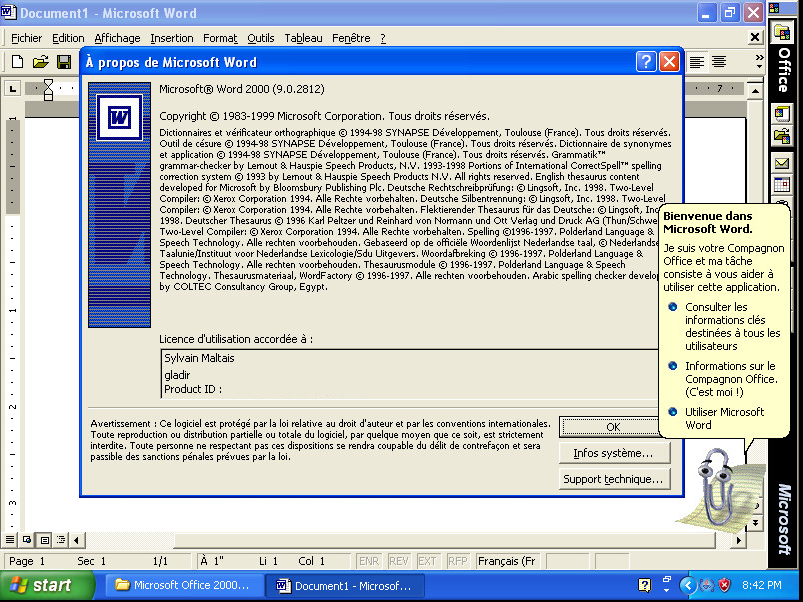Click horizontal scrollbar right arrow
This screenshot has height=602, width=803.
tap(738, 540)
